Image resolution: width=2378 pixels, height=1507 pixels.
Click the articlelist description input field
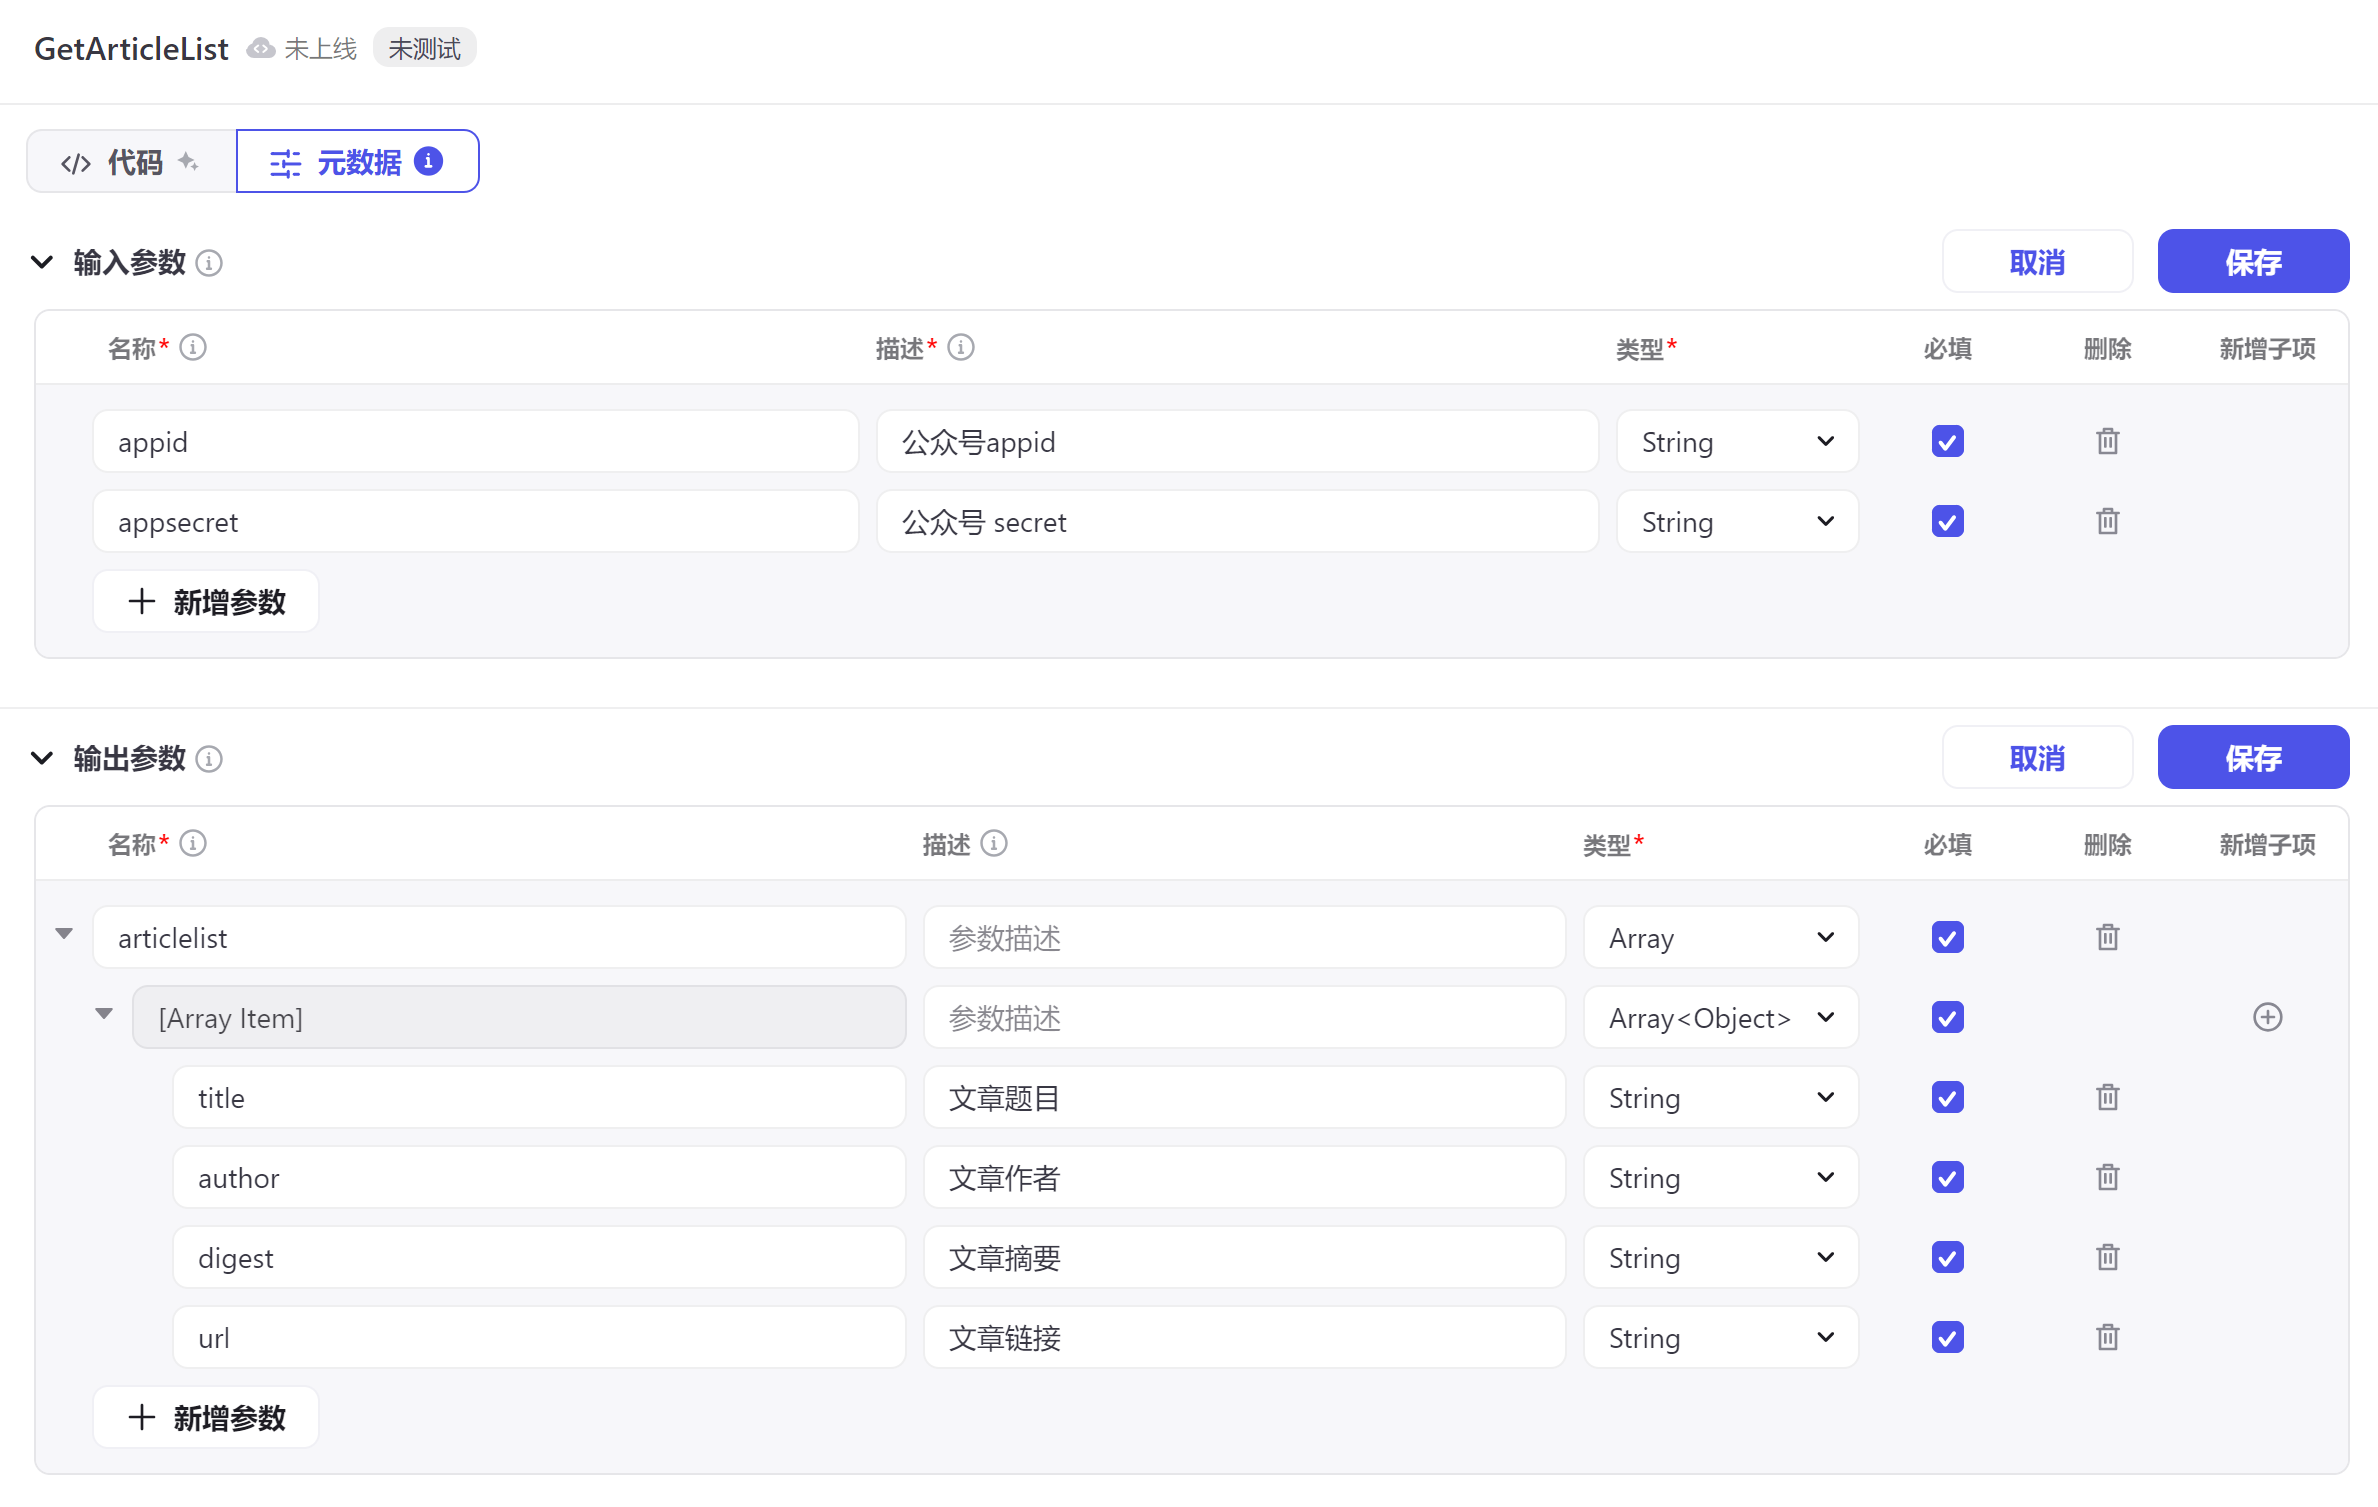(x=1243, y=937)
